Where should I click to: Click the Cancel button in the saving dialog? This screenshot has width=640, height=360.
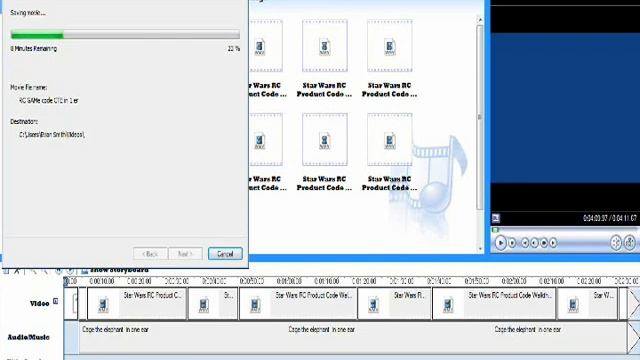pos(225,253)
